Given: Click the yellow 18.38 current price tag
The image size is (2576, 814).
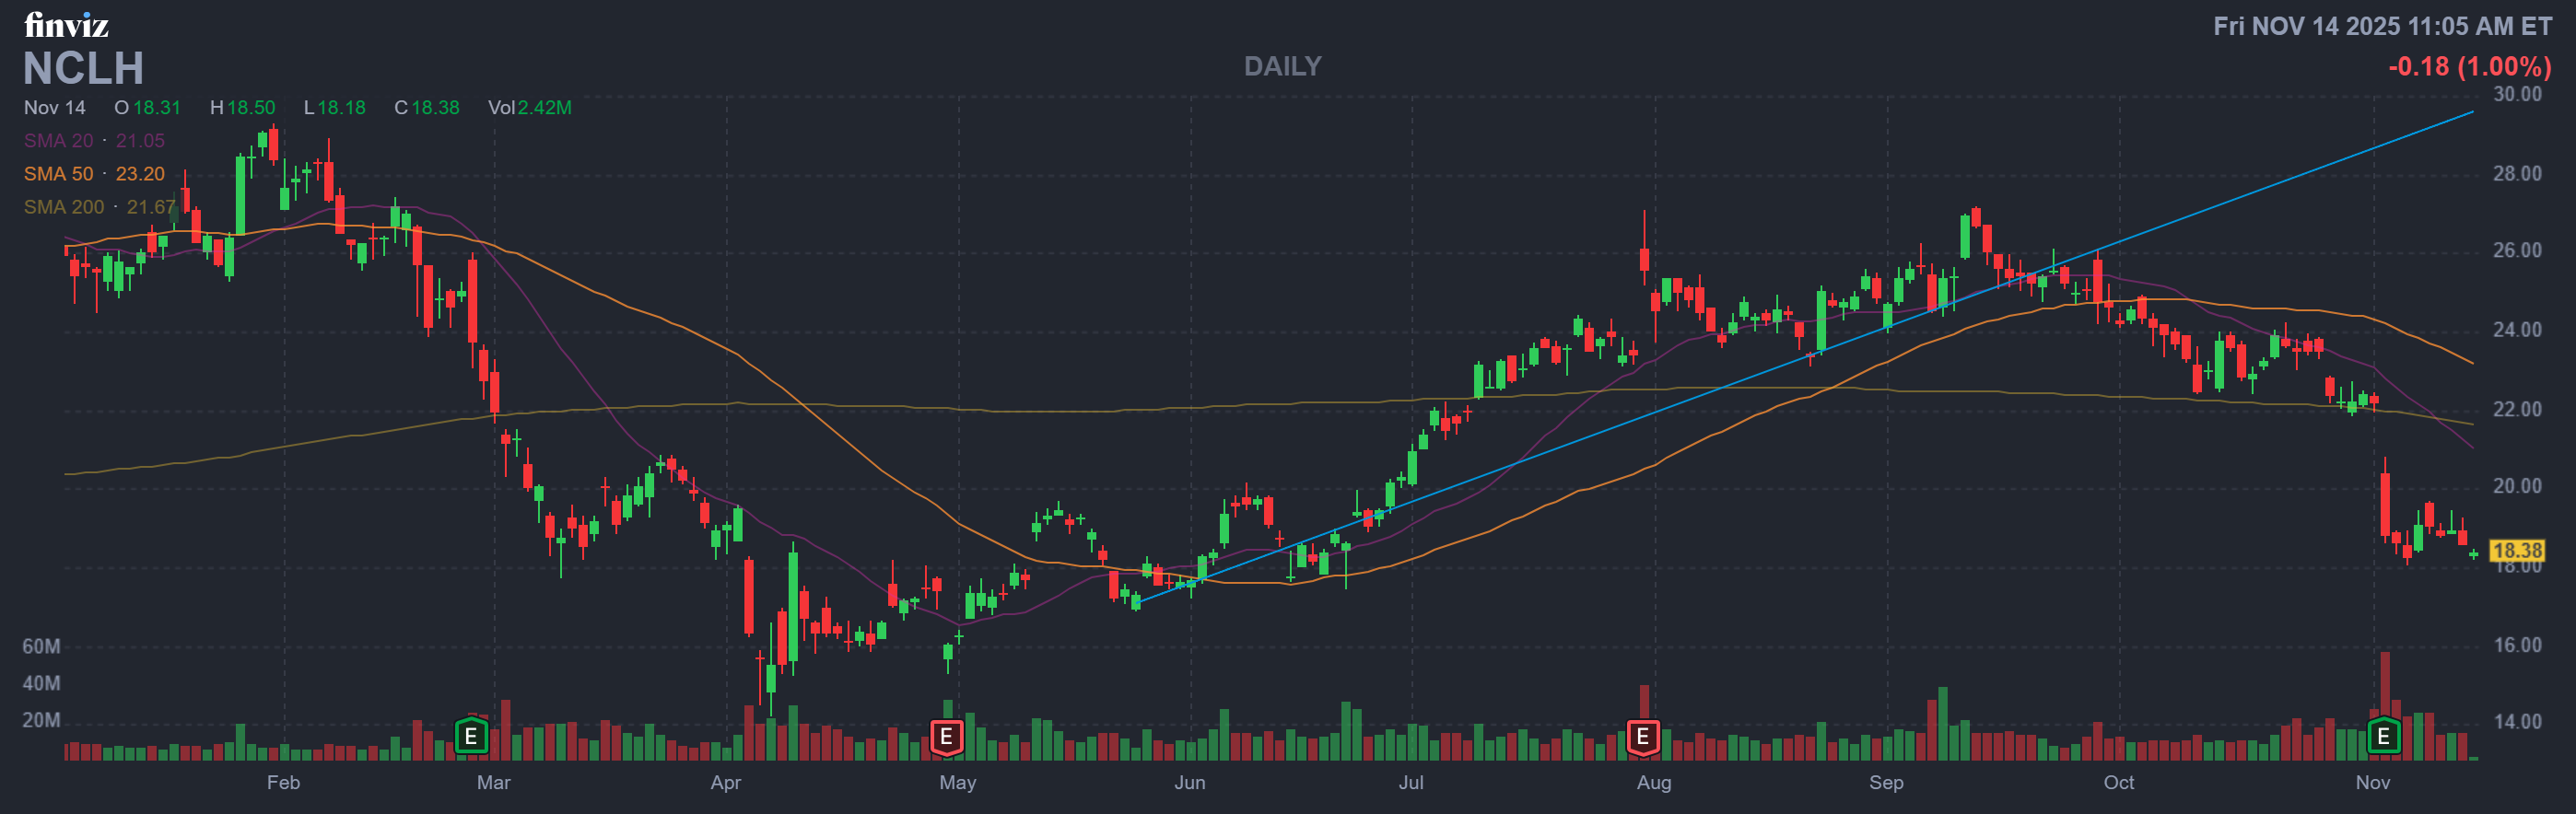Looking at the screenshot, I should pyautogui.click(x=2516, y=551).
